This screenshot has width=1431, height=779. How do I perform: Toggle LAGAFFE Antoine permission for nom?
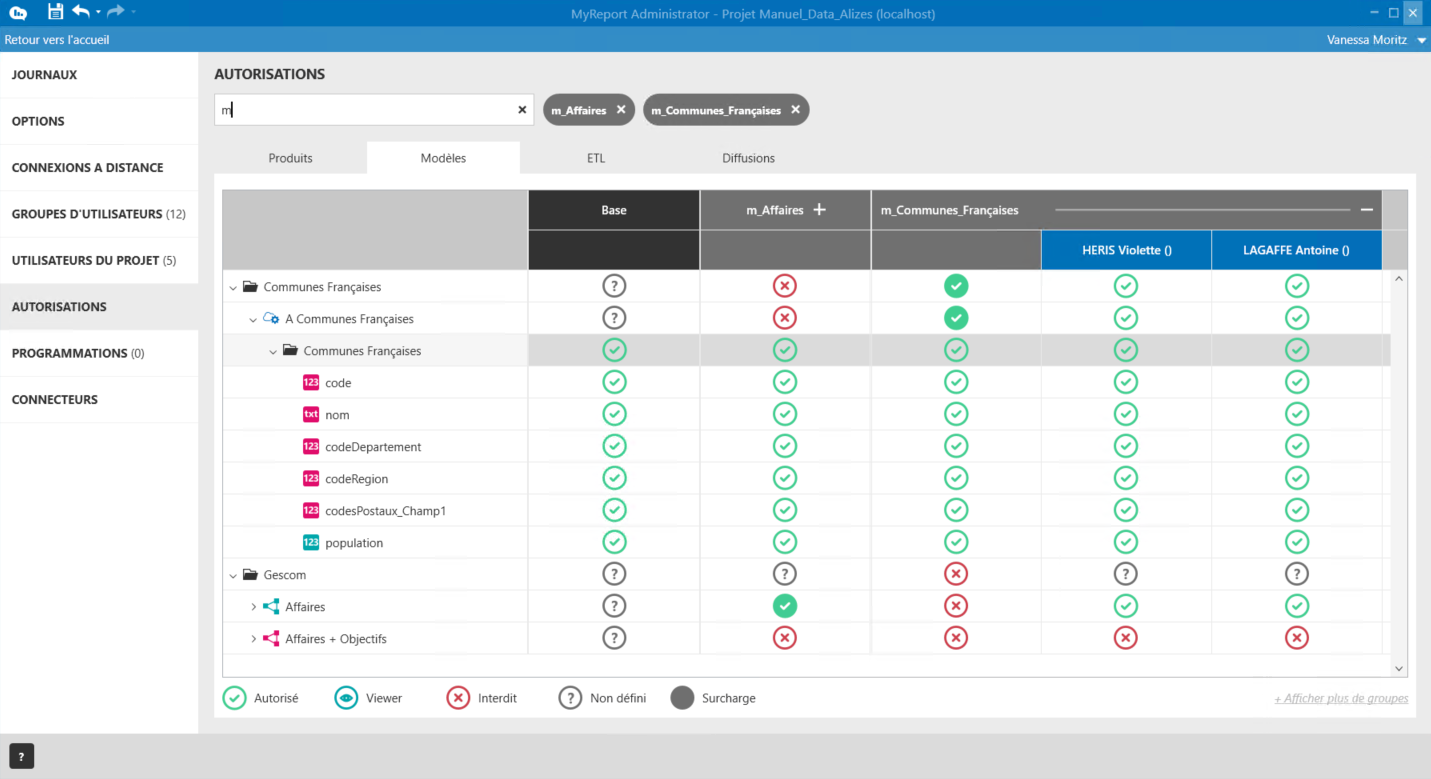[x=1297, y=415]
